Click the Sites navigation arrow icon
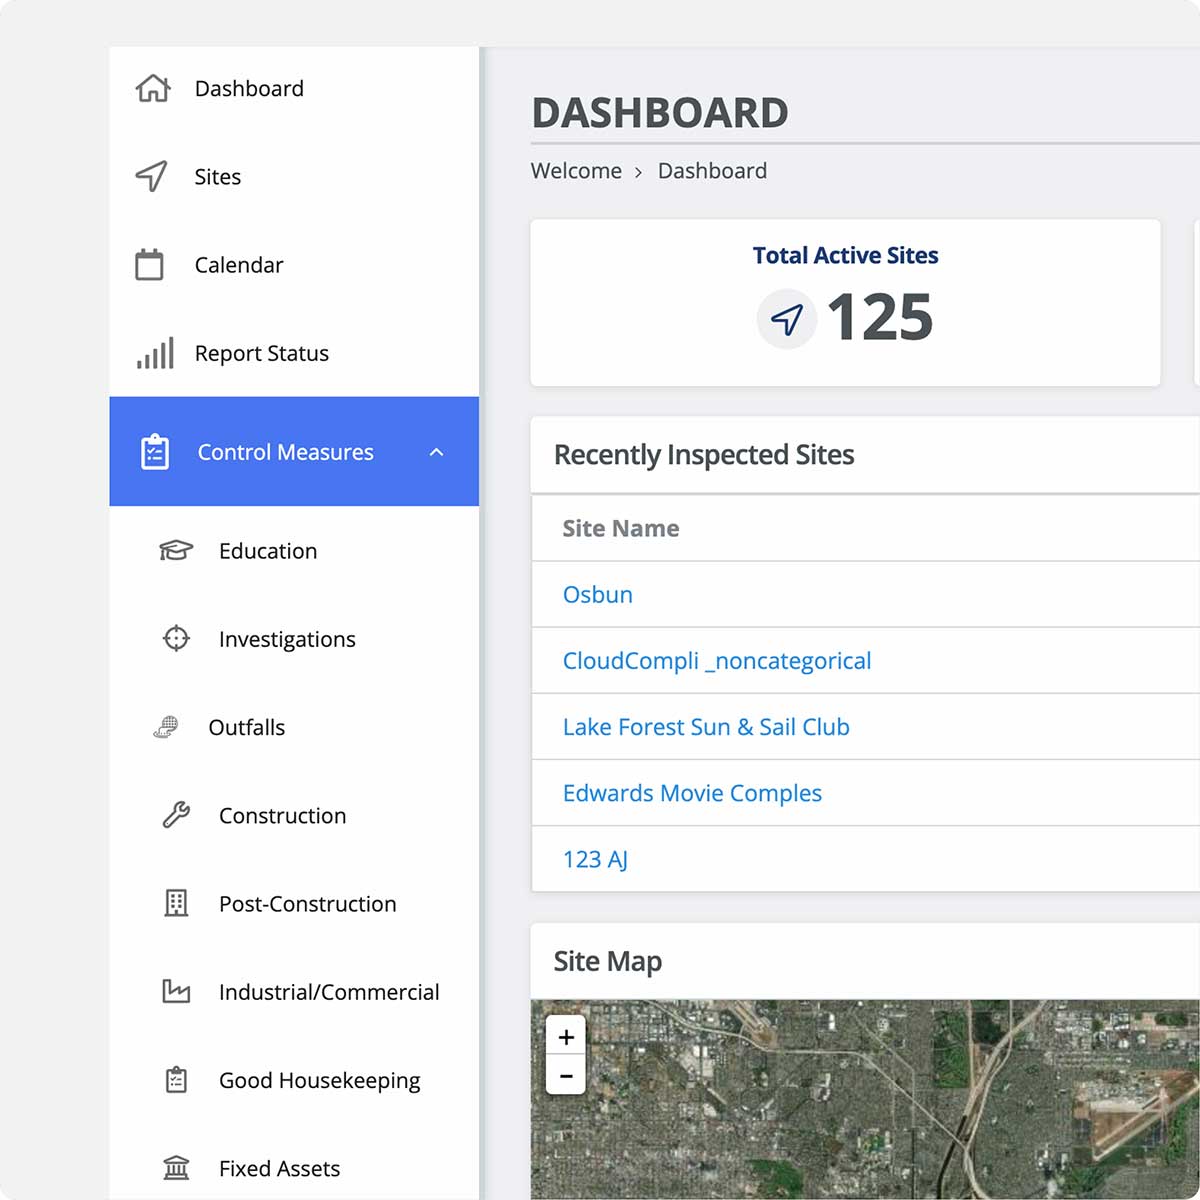This screenshot has height=1200, width=1200. [151, 176]
